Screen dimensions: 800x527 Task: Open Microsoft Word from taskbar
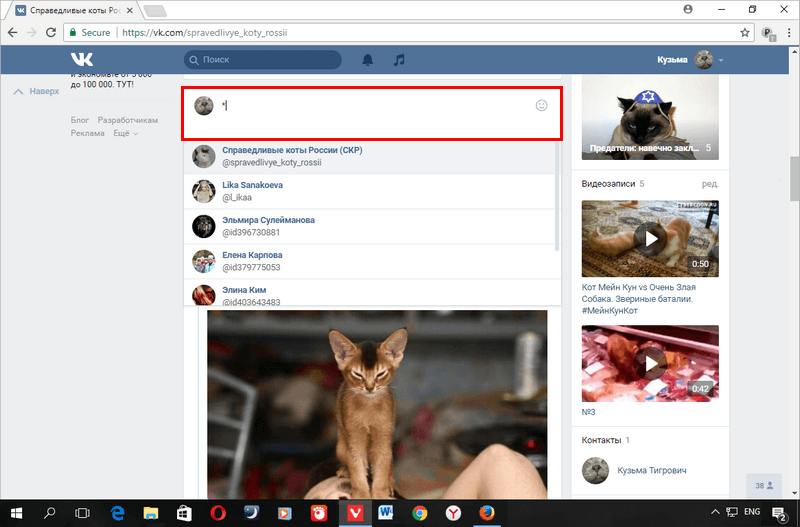point(386,513)
